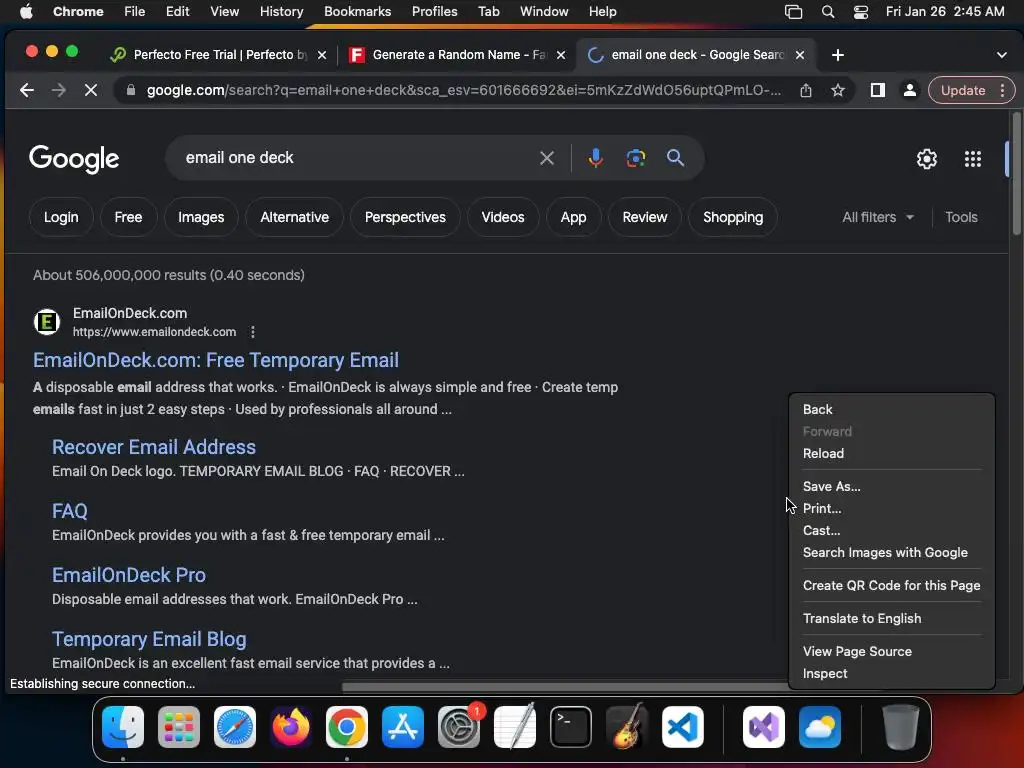Open the History menu

point(281,12)
